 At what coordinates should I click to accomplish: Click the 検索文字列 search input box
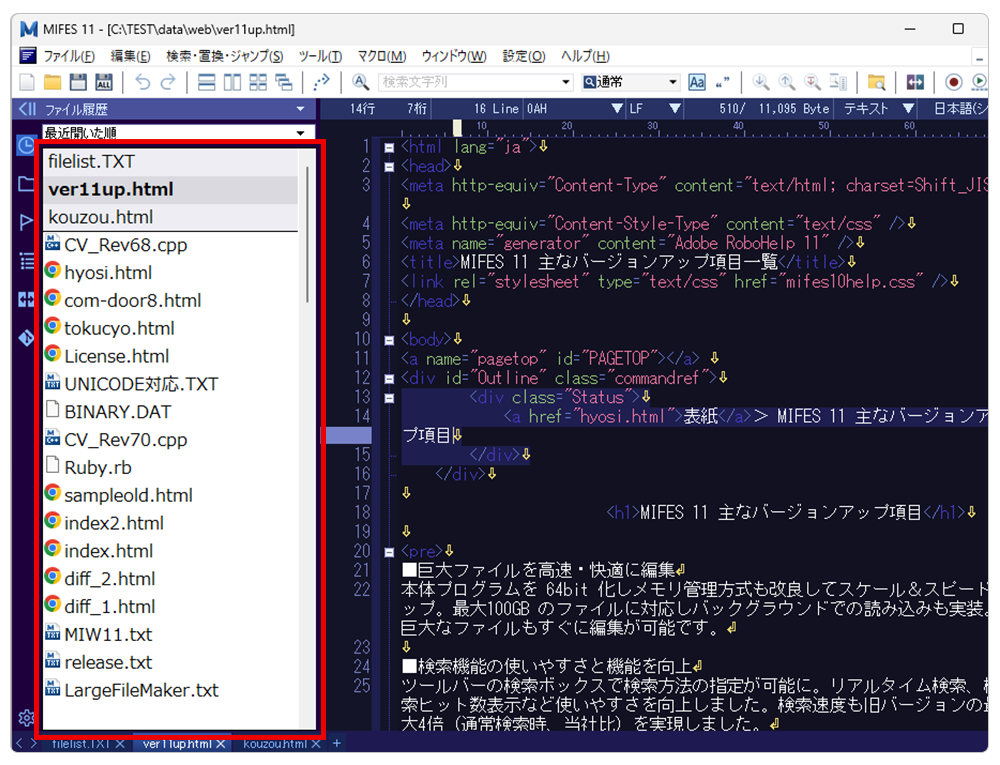[x=468, y=82]
